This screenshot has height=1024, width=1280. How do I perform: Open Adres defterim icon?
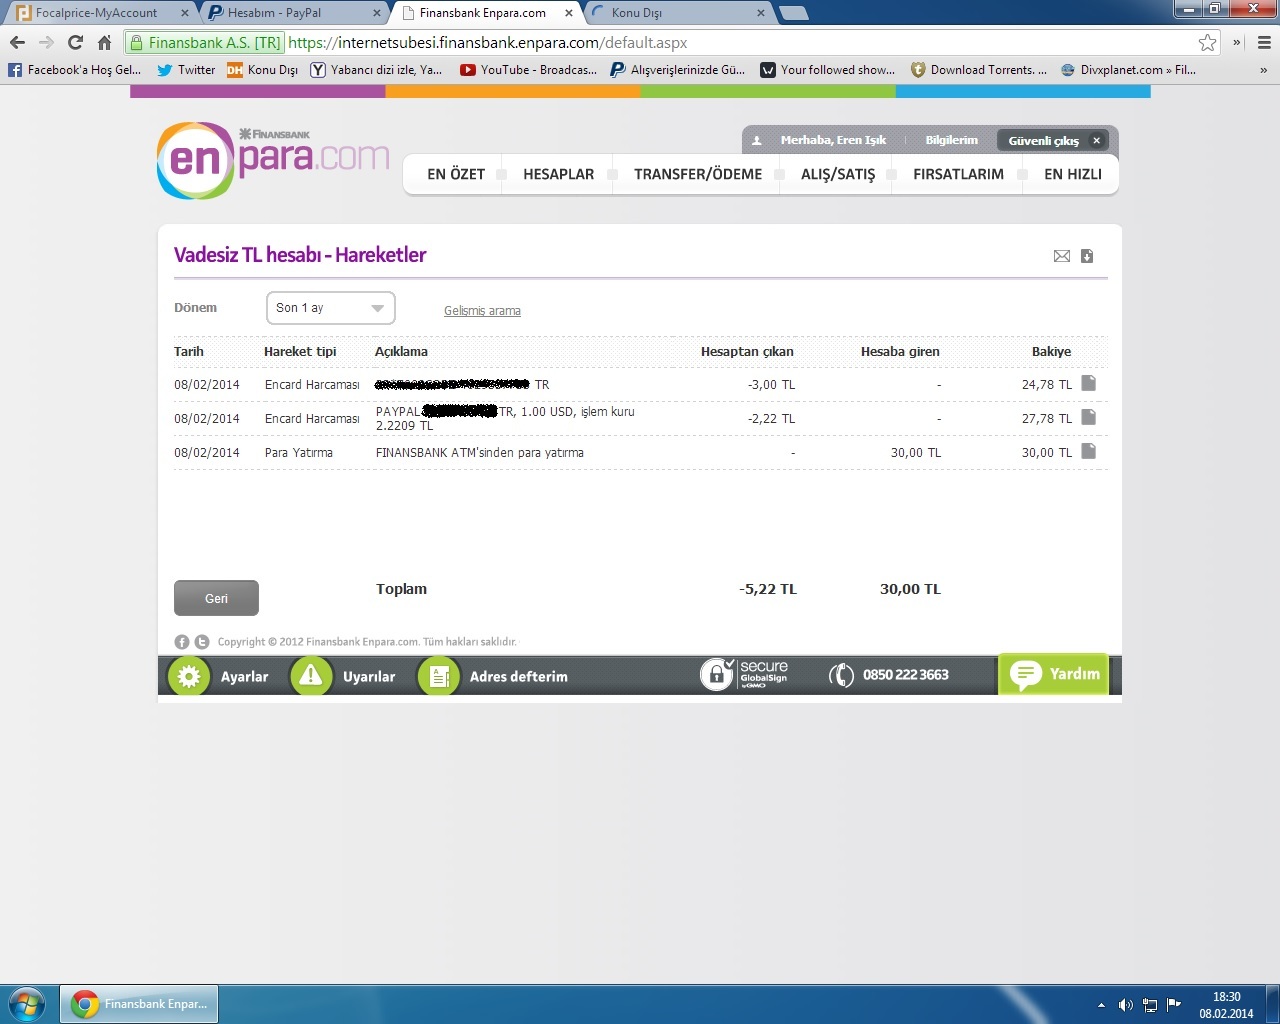[438, 676]
